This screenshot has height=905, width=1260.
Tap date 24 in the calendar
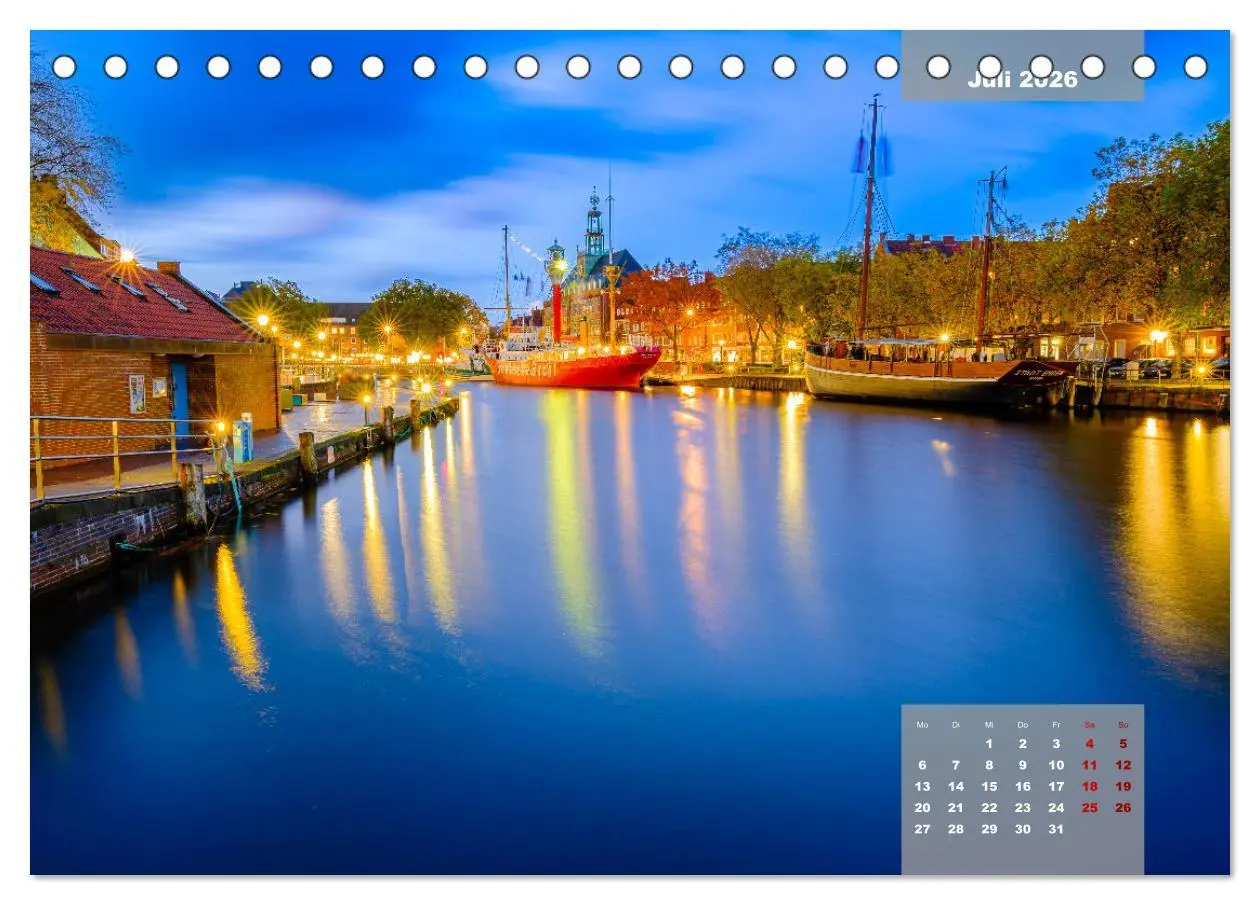1056,808
